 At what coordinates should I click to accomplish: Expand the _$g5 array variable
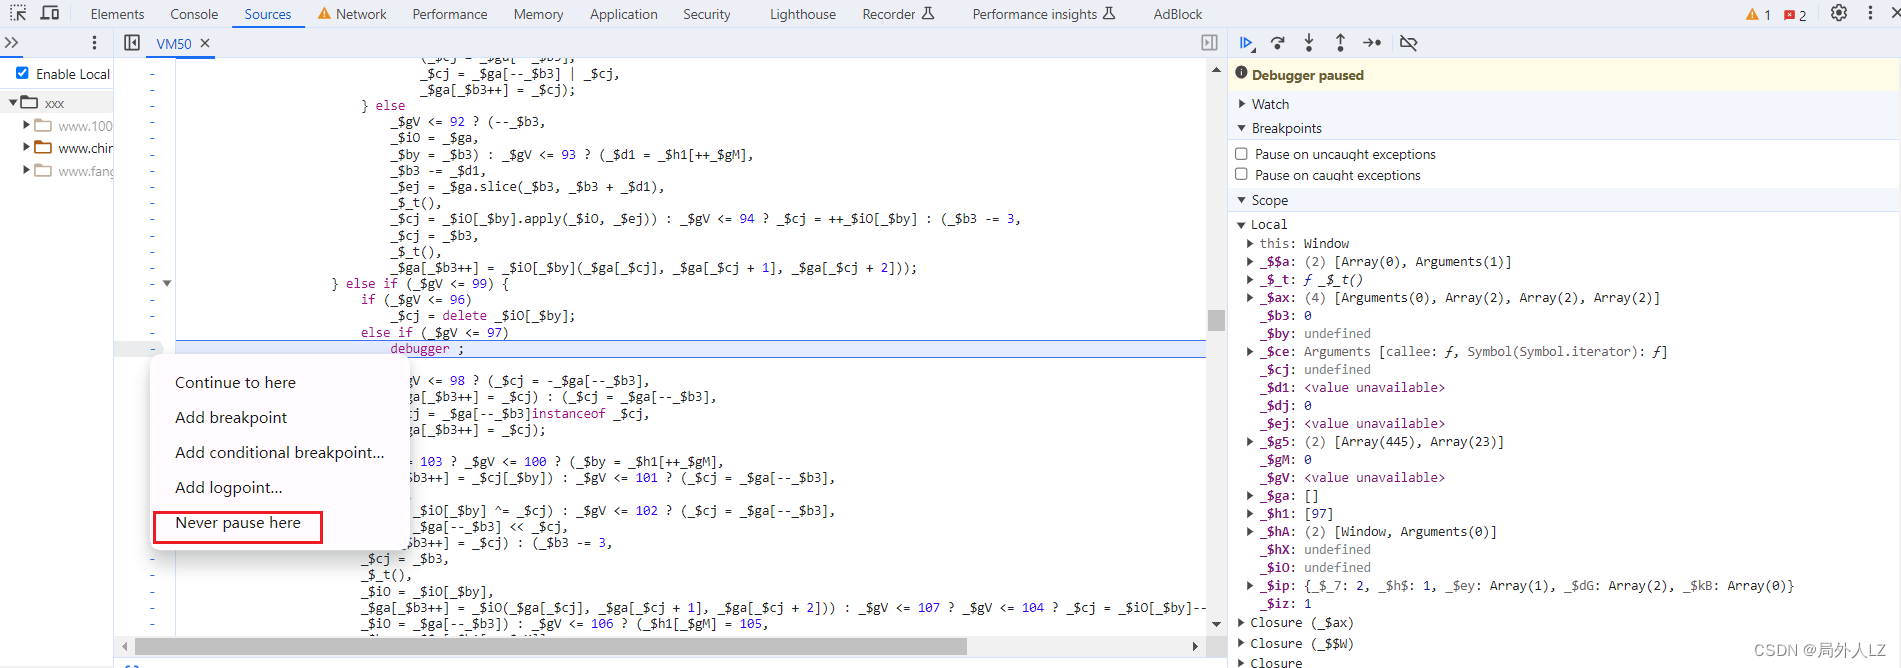click(x=1250, y=441)
